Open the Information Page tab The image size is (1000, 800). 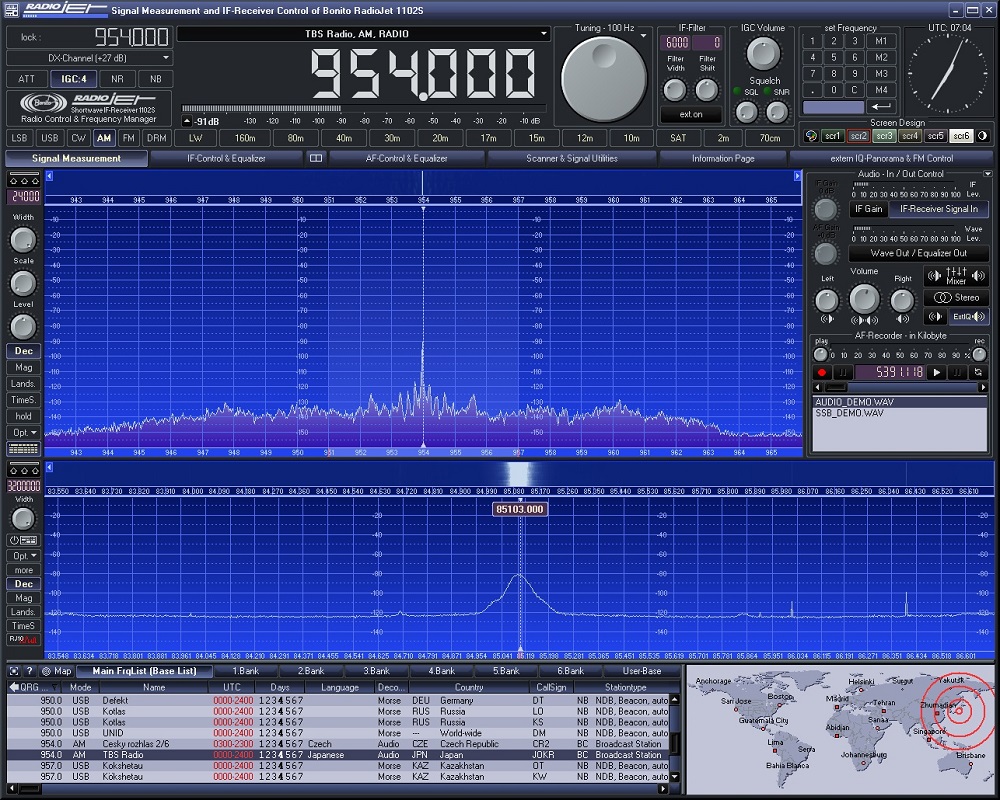coord(723,158)
